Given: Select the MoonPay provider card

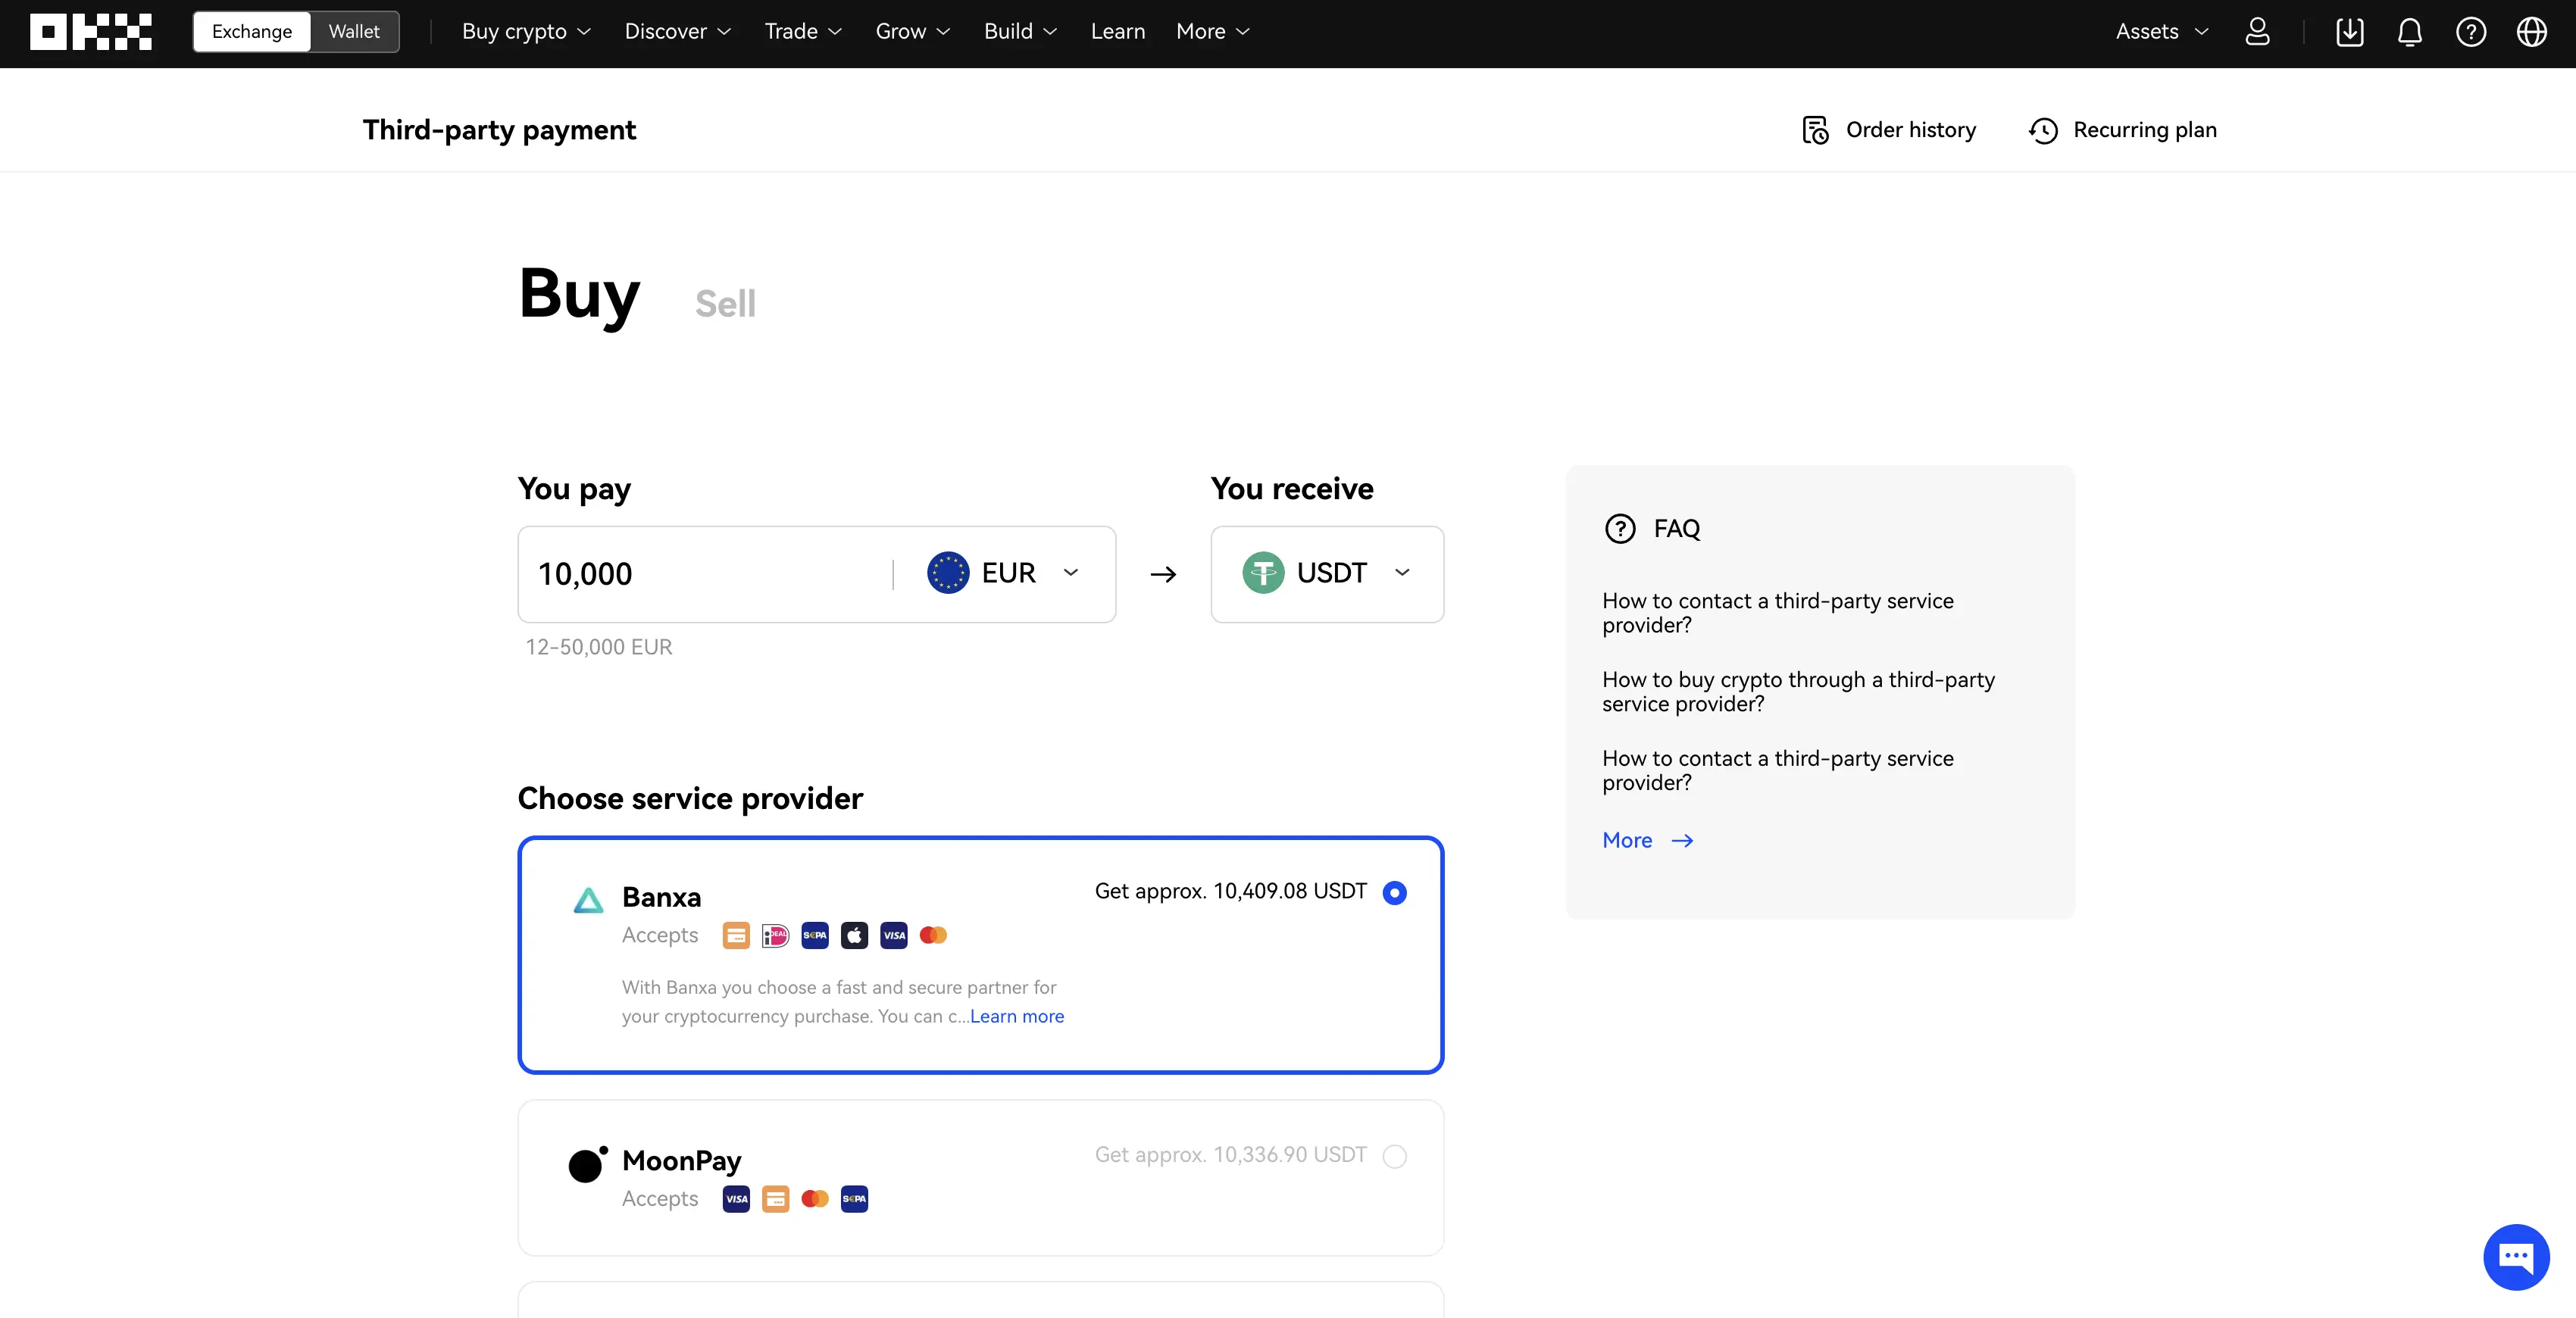Looking at the screenshot, I should pos(980,1178).
